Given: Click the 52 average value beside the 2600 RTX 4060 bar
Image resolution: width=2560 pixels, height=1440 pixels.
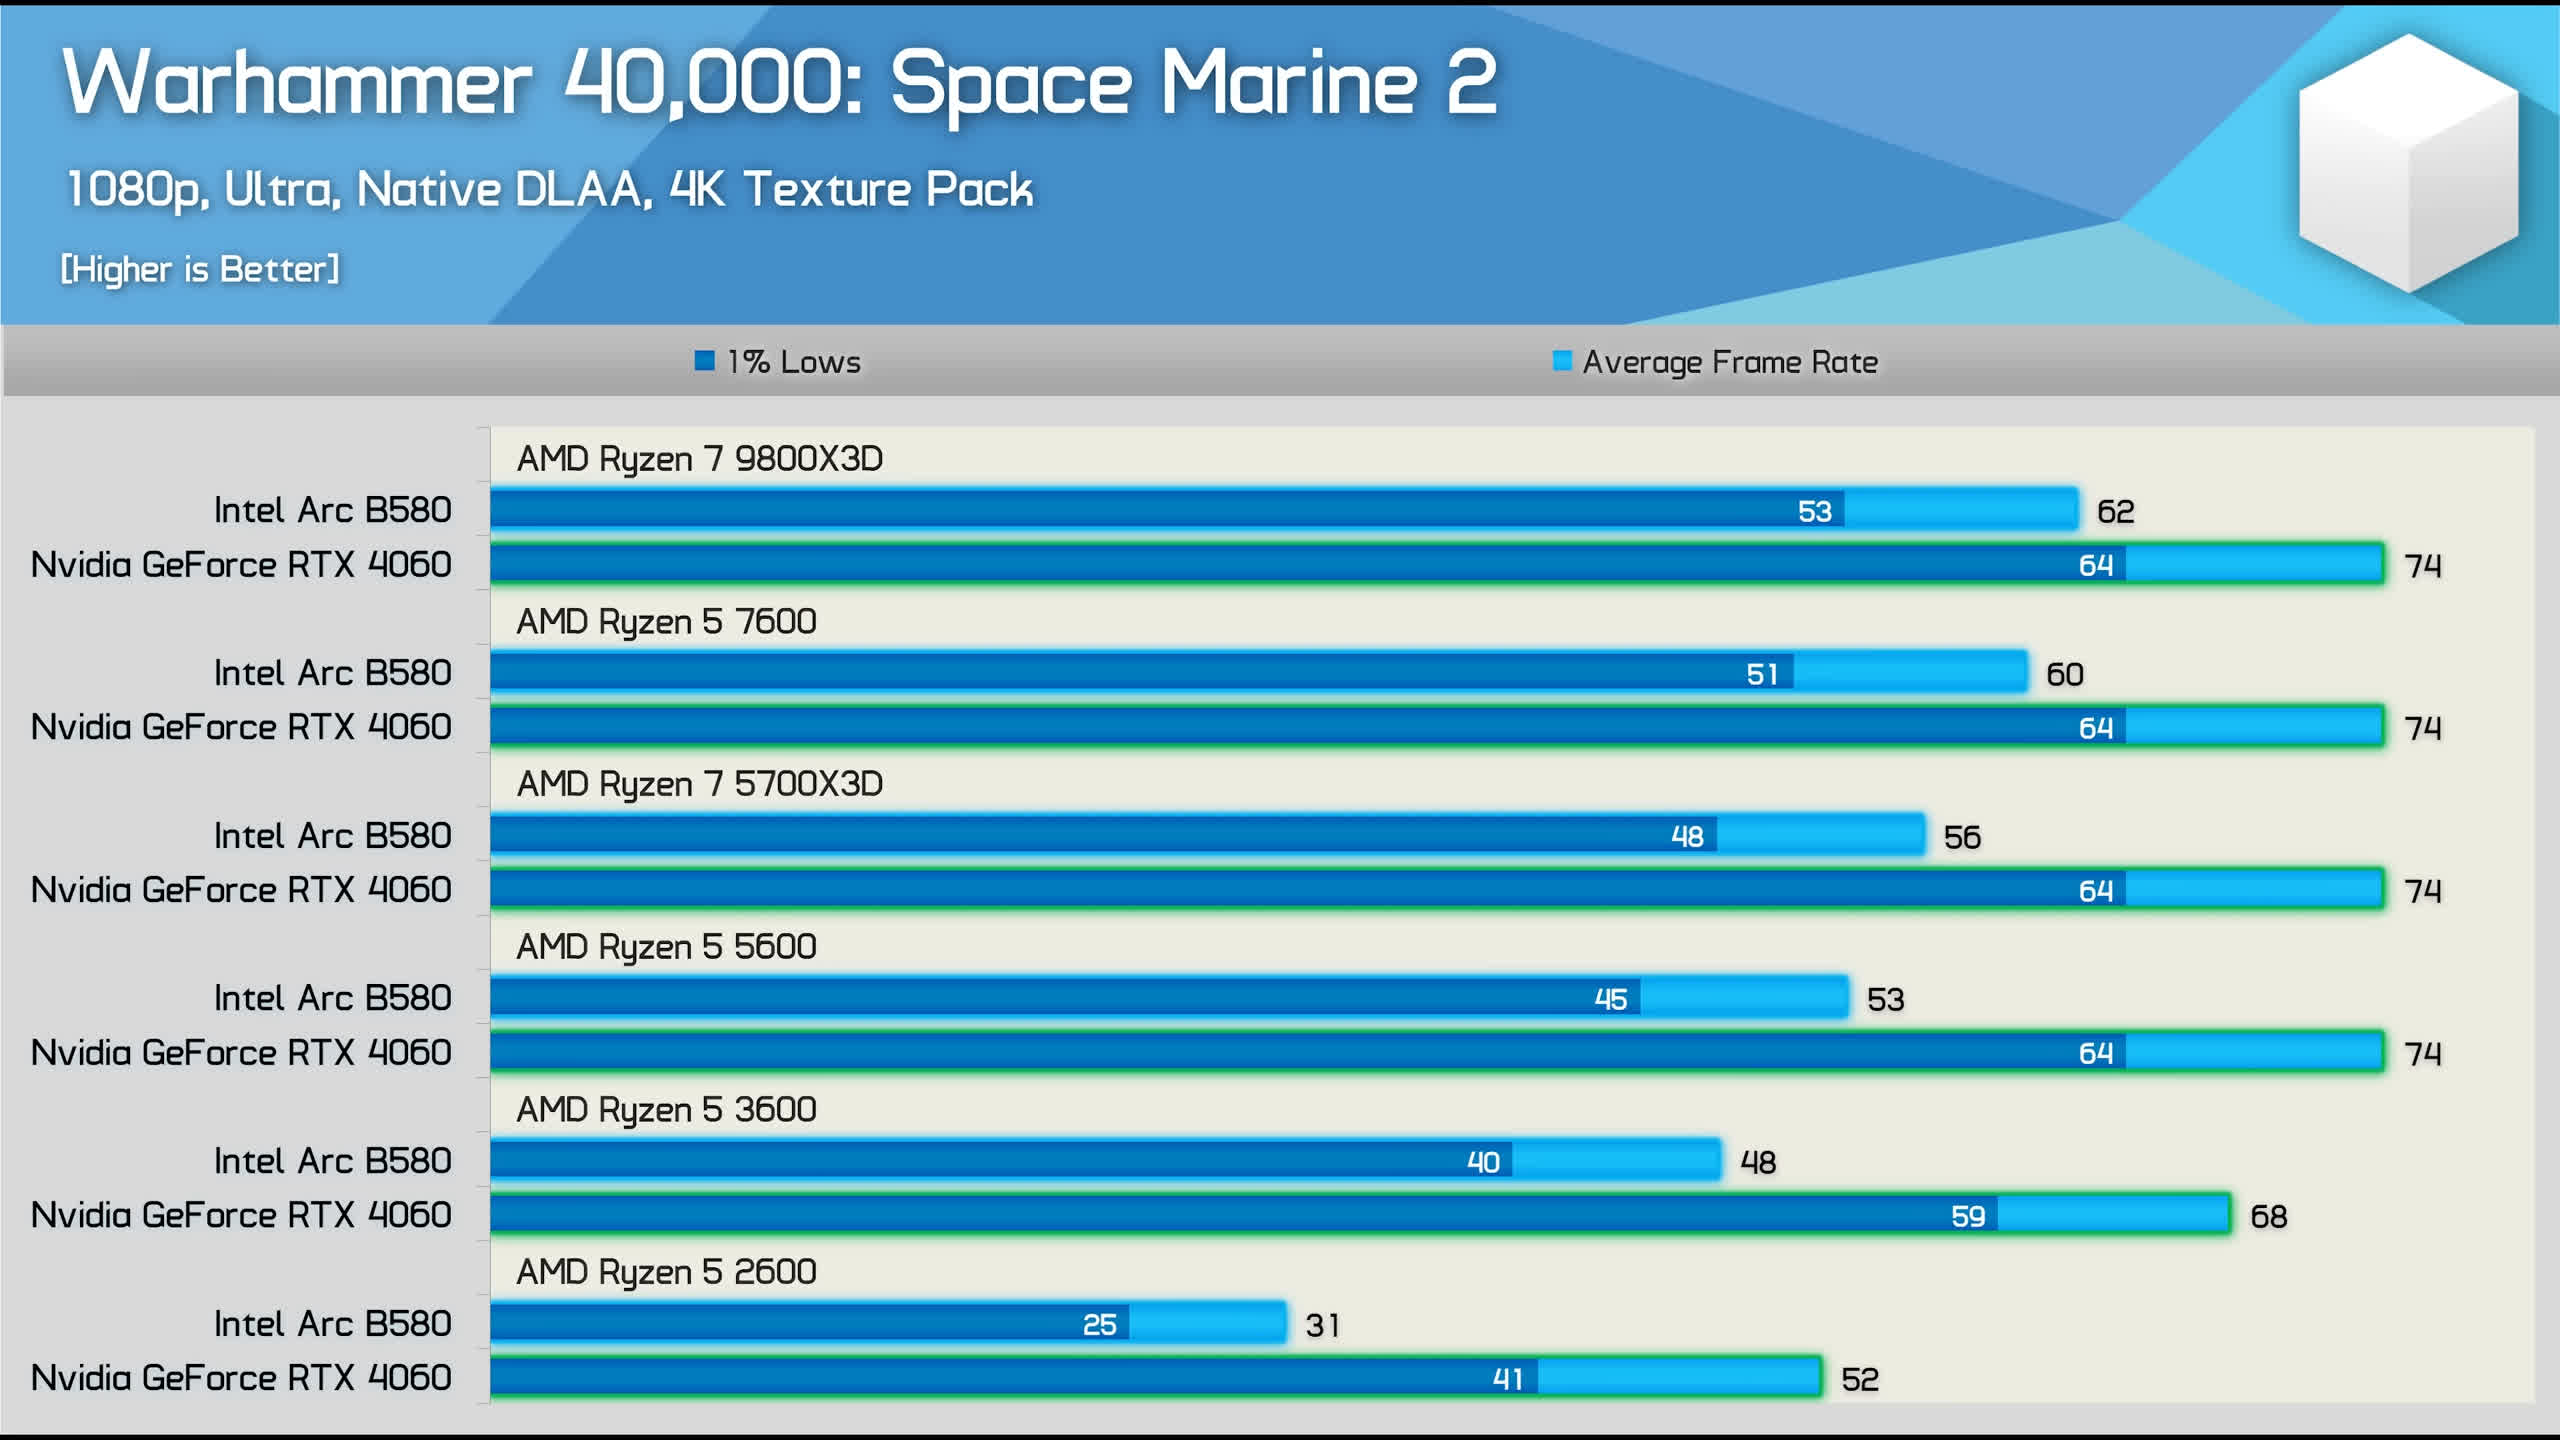Looking at the screenshot, I should click(1861, 1380).
